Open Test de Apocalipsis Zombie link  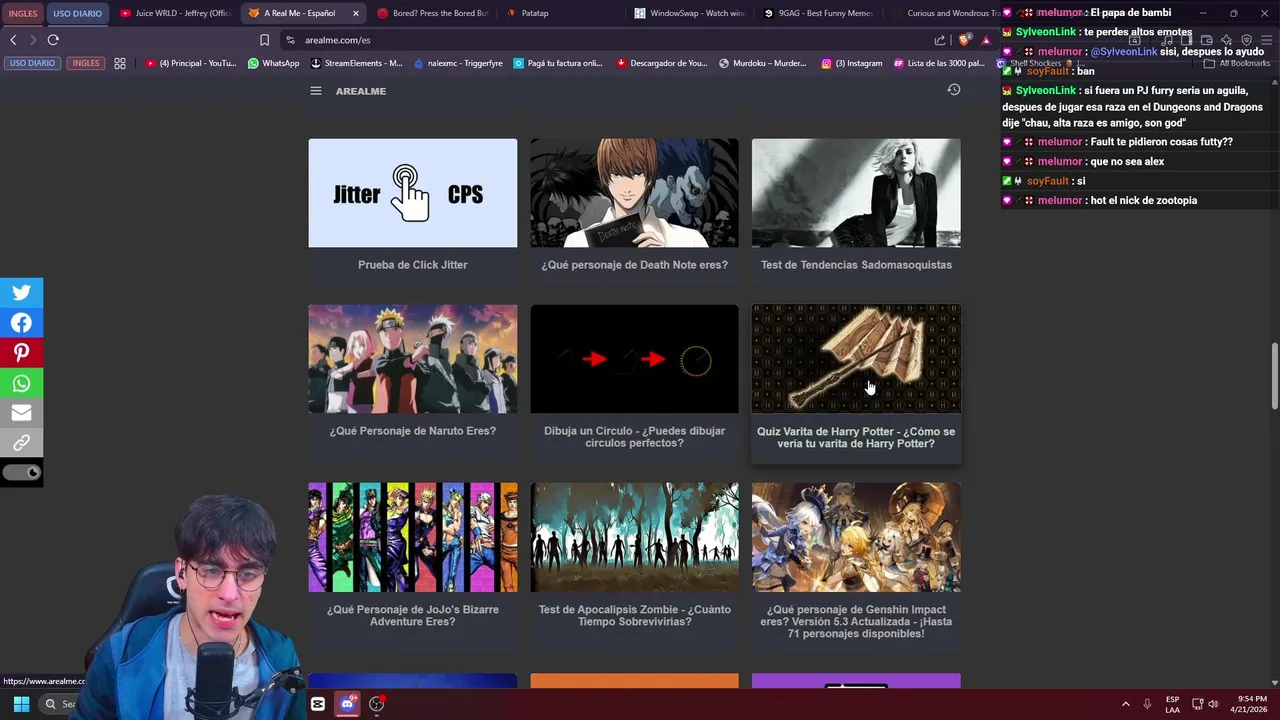coord(635,616)
